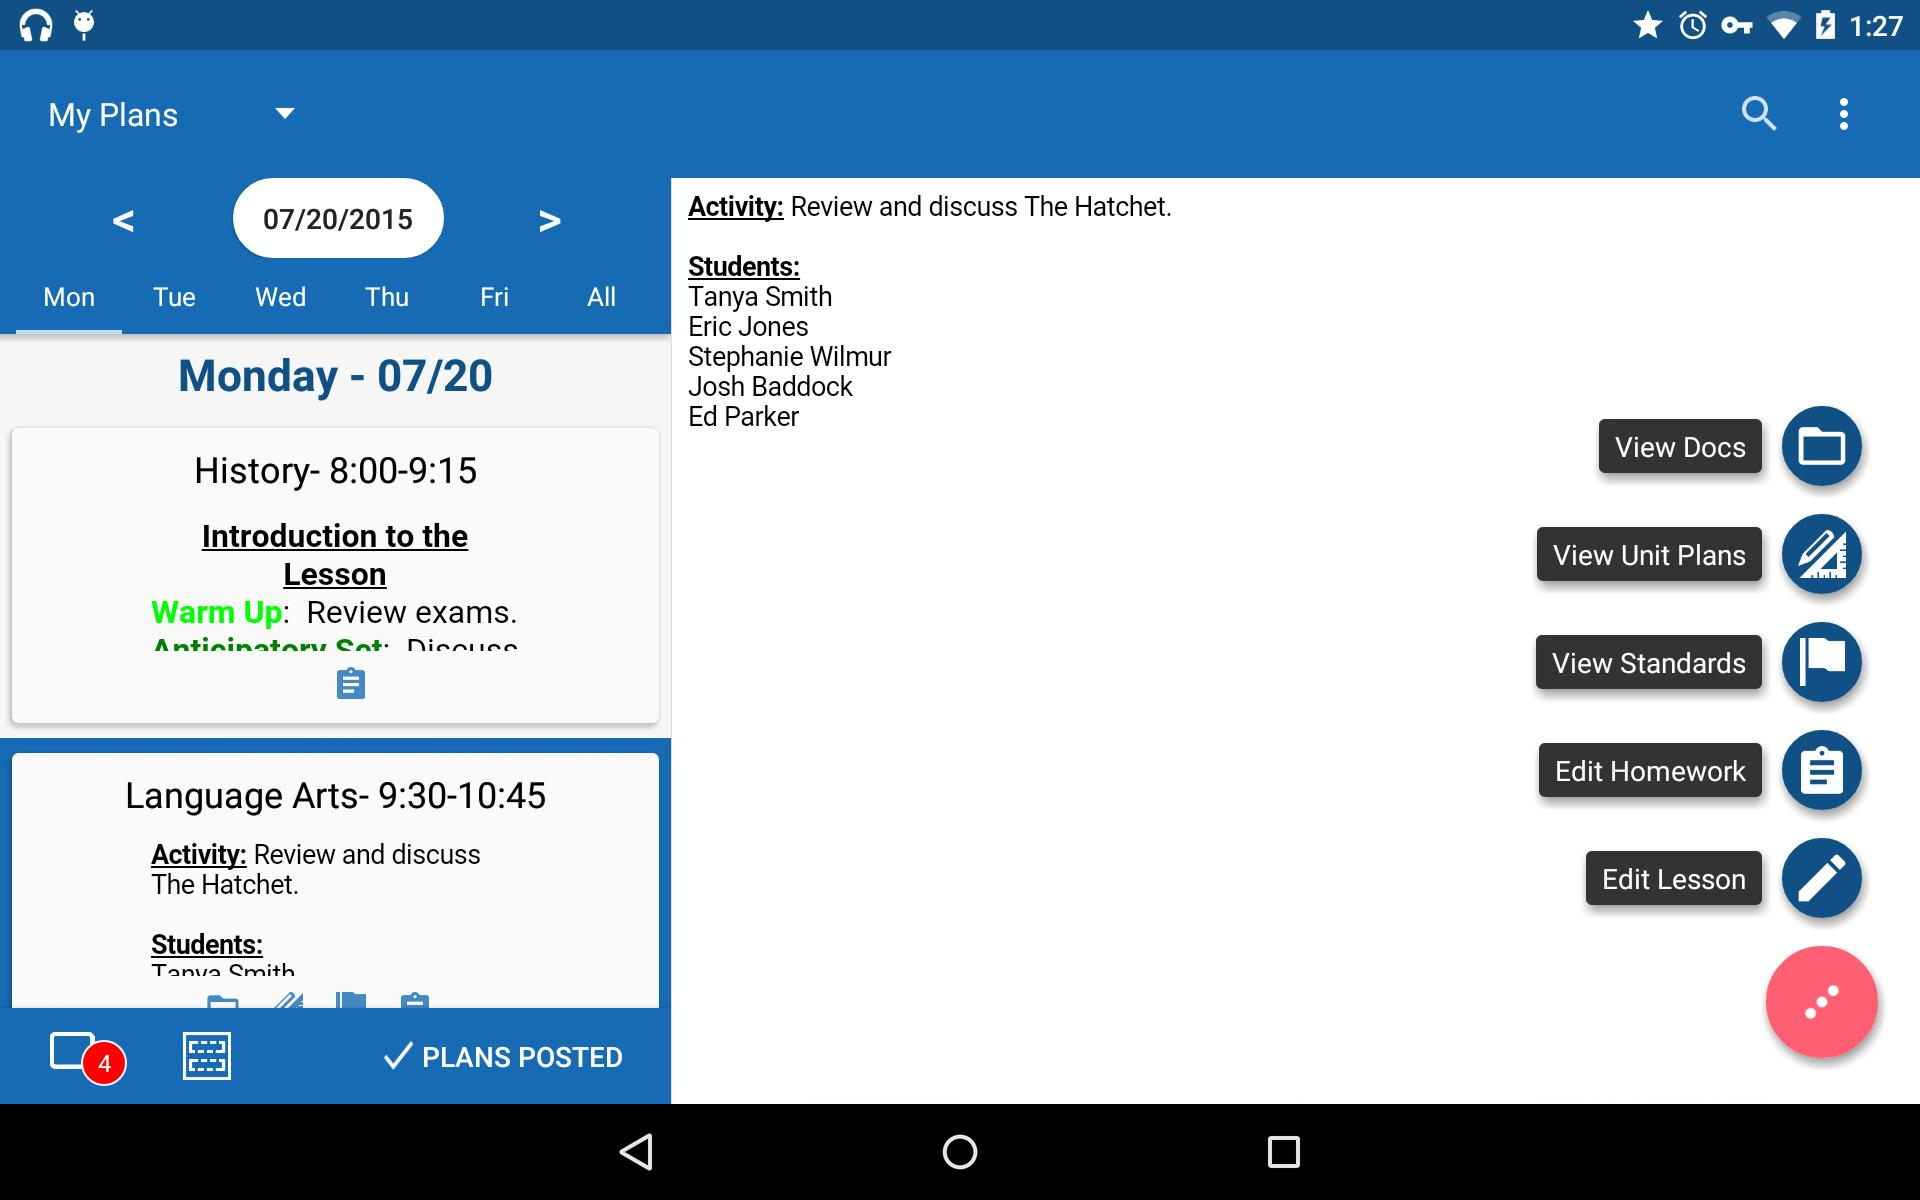Tap the screen mirroring icon bottom-left
1920x1200 pixels.
tap(75, 1055)
